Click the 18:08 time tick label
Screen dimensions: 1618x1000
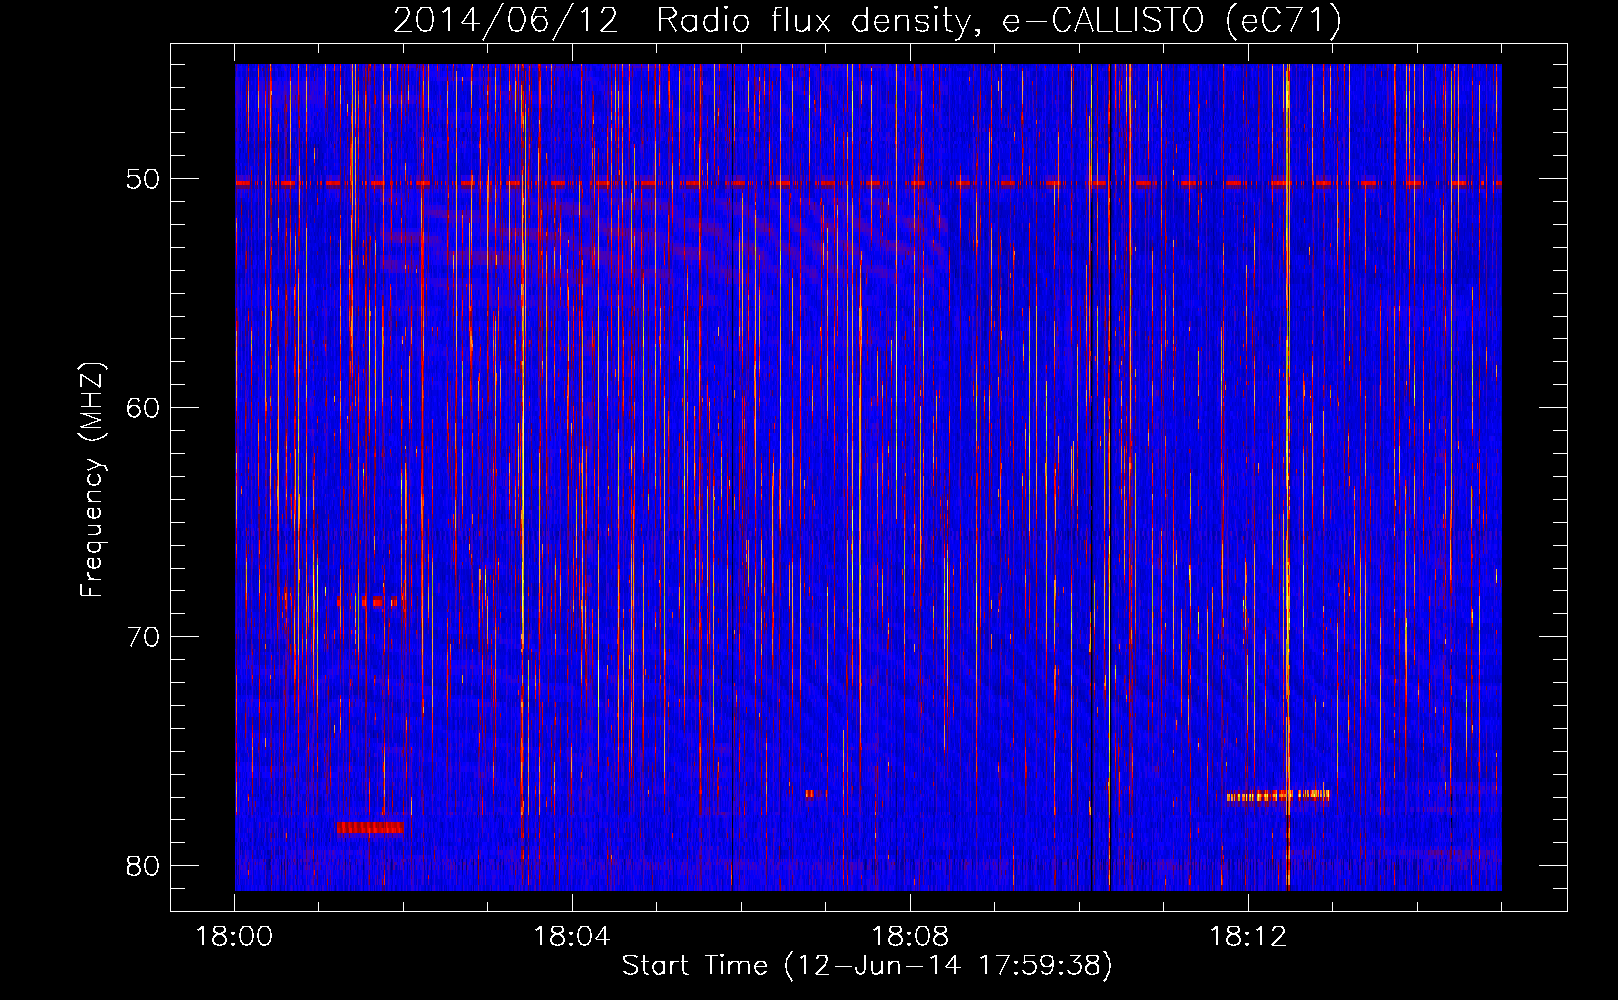pos(910,937)
